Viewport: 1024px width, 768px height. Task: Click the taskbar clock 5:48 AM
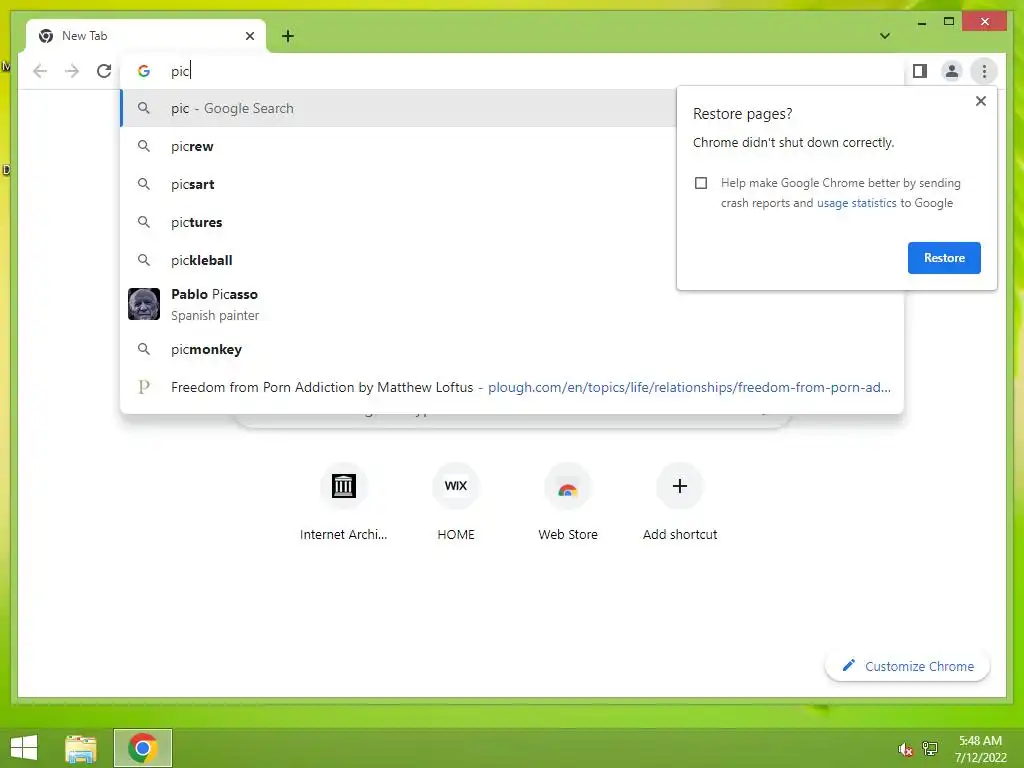pos(980,741)
